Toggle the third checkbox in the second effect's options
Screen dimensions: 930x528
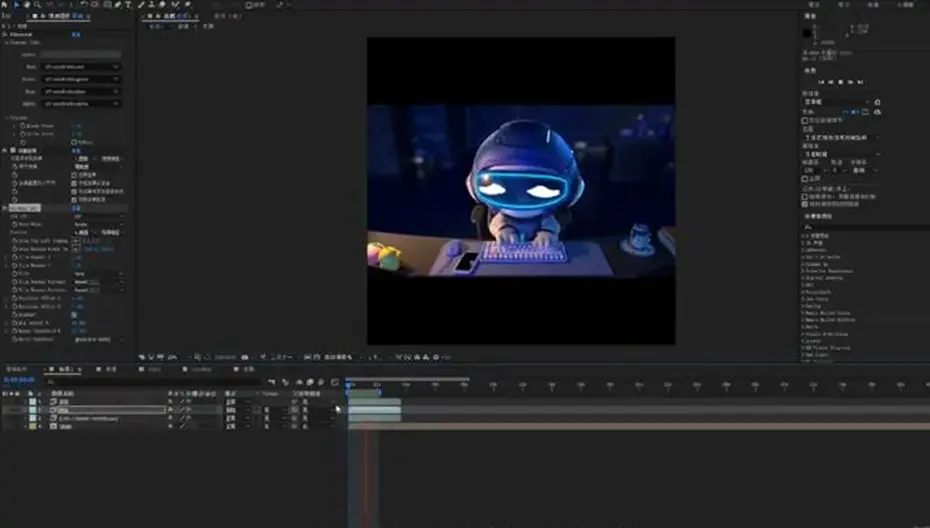(x=74, y=192)
